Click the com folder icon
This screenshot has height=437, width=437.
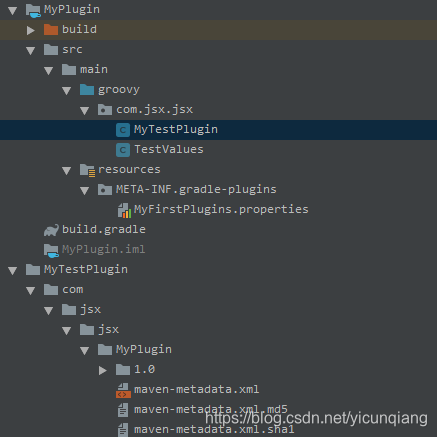coord(51,289)
